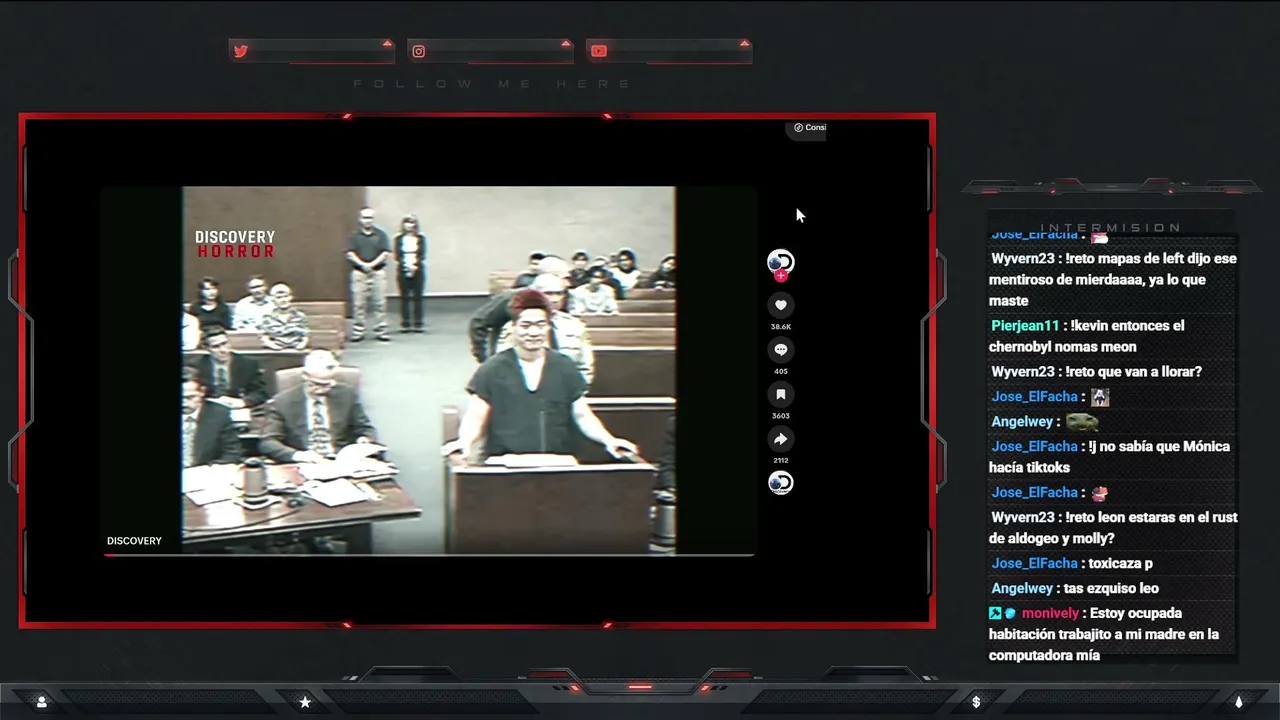Click the 2112 shares count

tap(781, 461)
